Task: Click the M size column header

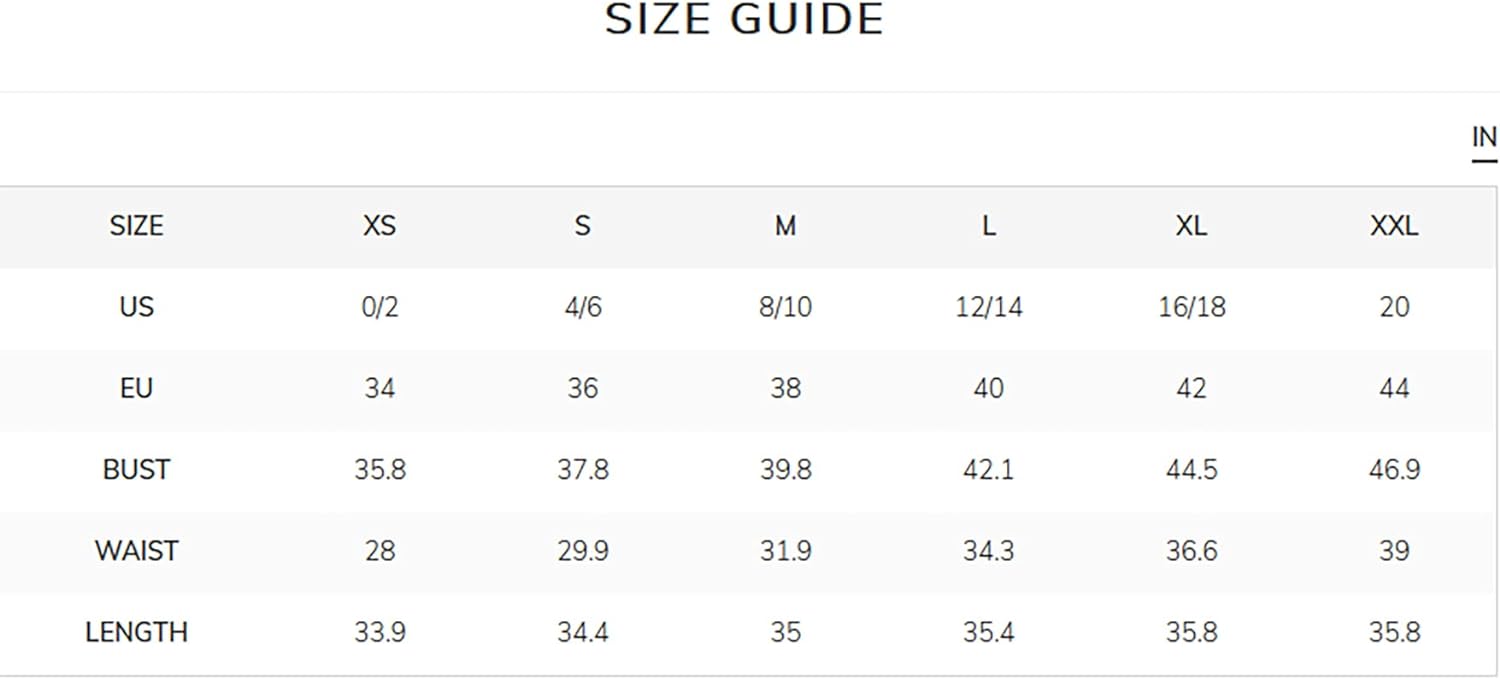Action: [785, 226]
